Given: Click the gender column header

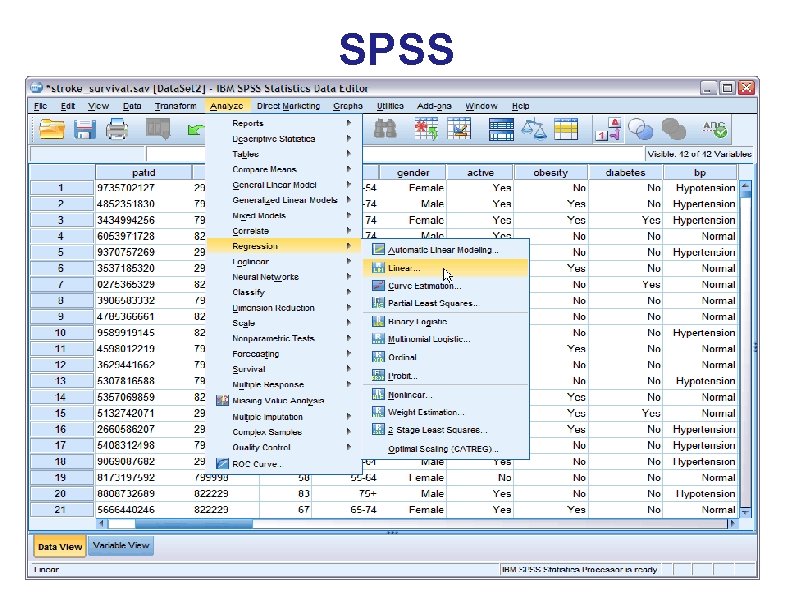Looking at the screenshot, I should point(413,173).
